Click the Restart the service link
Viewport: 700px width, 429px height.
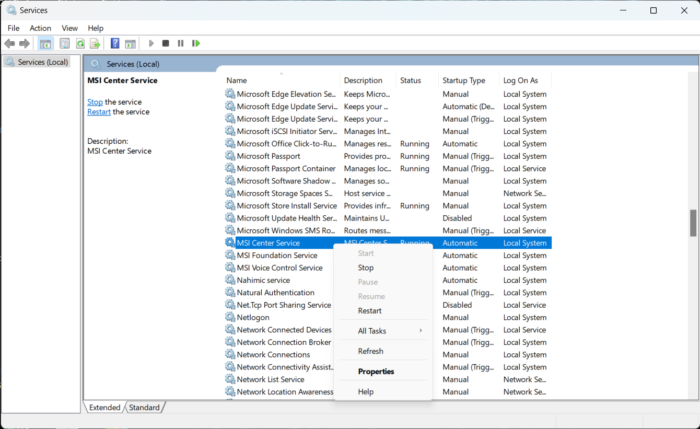point(99,112)
